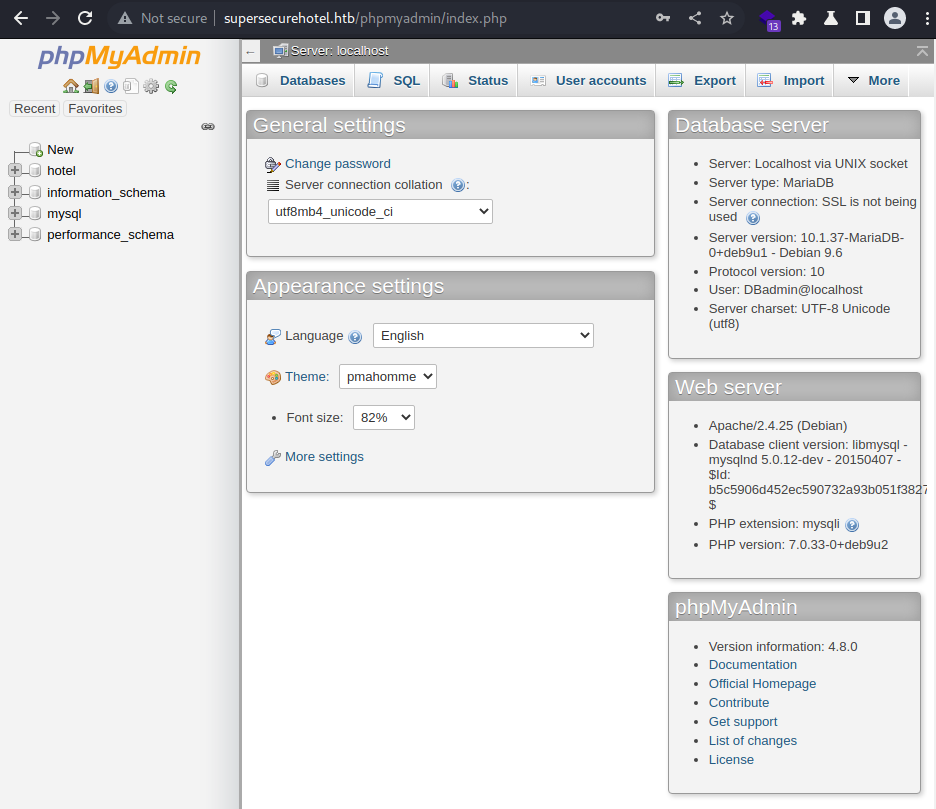The height and width of the screenshot is (809, 936).
Task: Click the 'Version information: 4.8.0' text
Action: pos(783,647)
